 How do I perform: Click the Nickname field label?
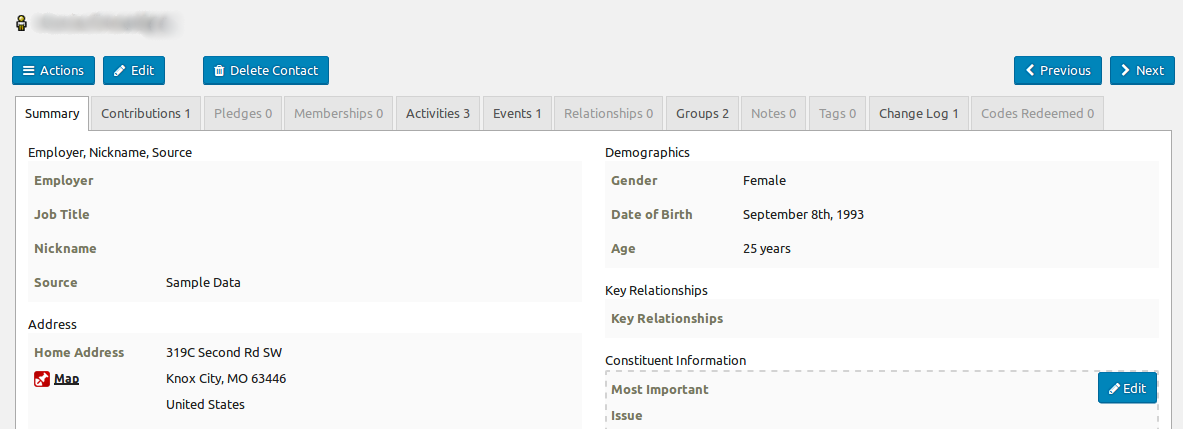click(65, 248)
